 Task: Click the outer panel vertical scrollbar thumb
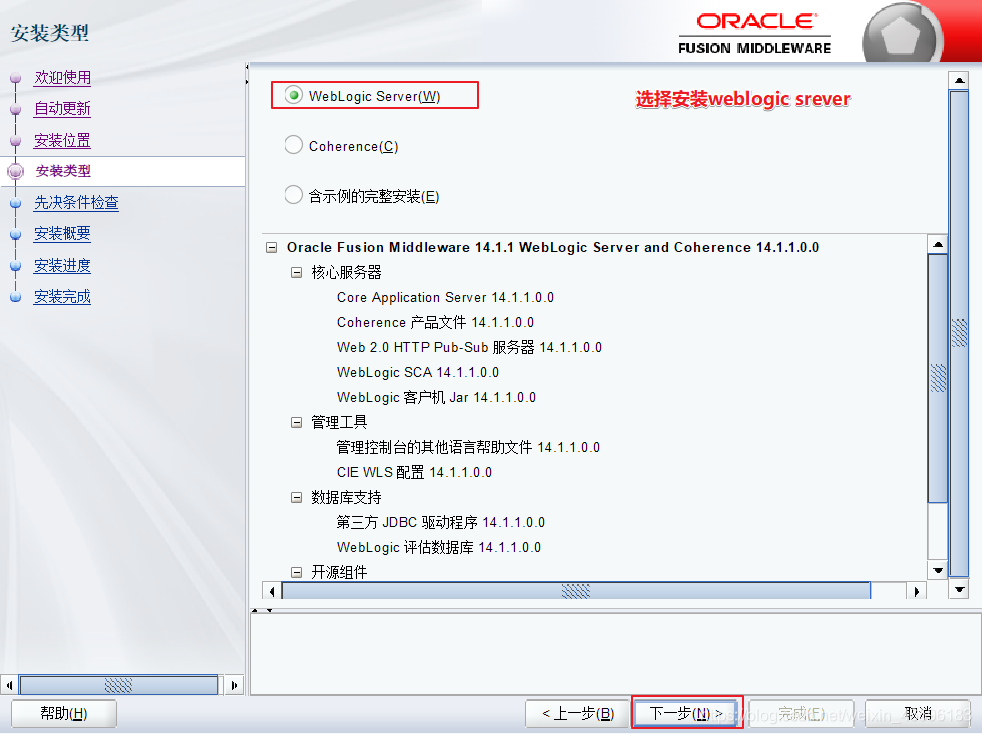[x=959, y=333]
